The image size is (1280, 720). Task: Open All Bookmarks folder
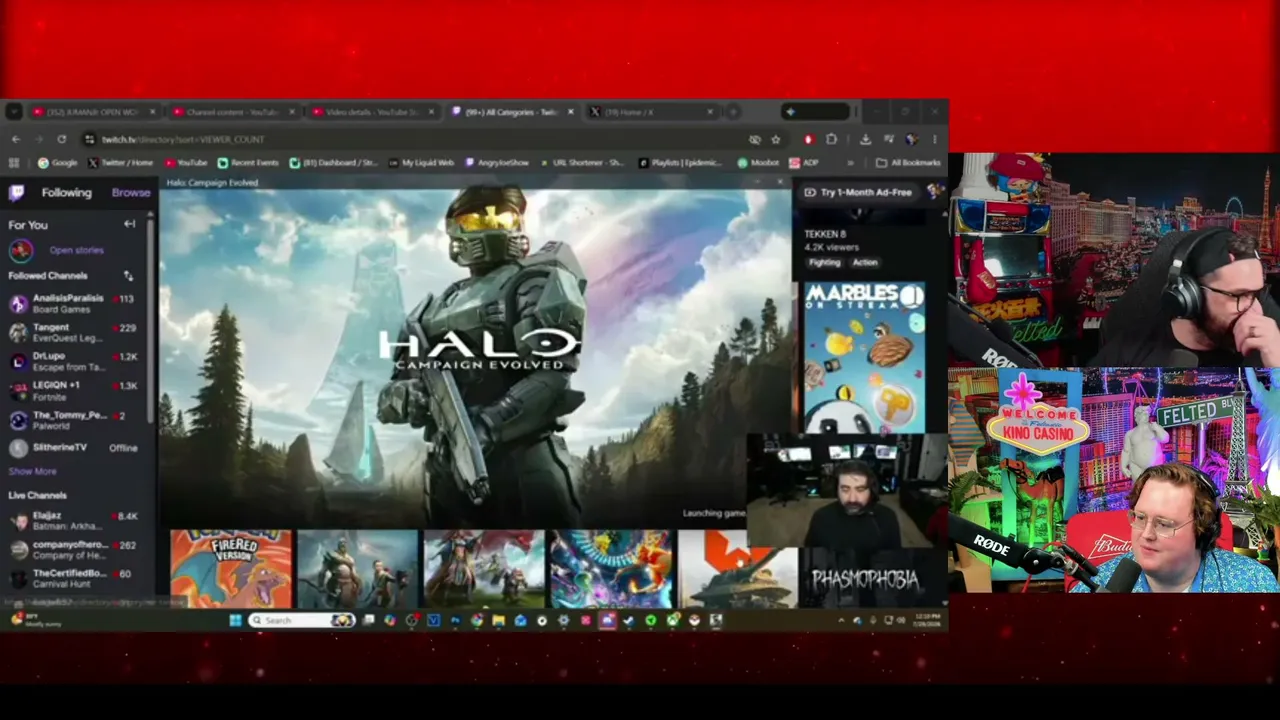click(x=908, y=163)
